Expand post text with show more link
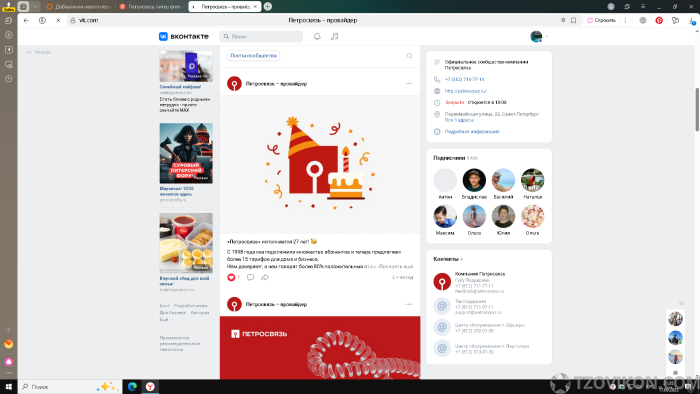This screenshot has width=700, height=394. [x=396, y=266]
